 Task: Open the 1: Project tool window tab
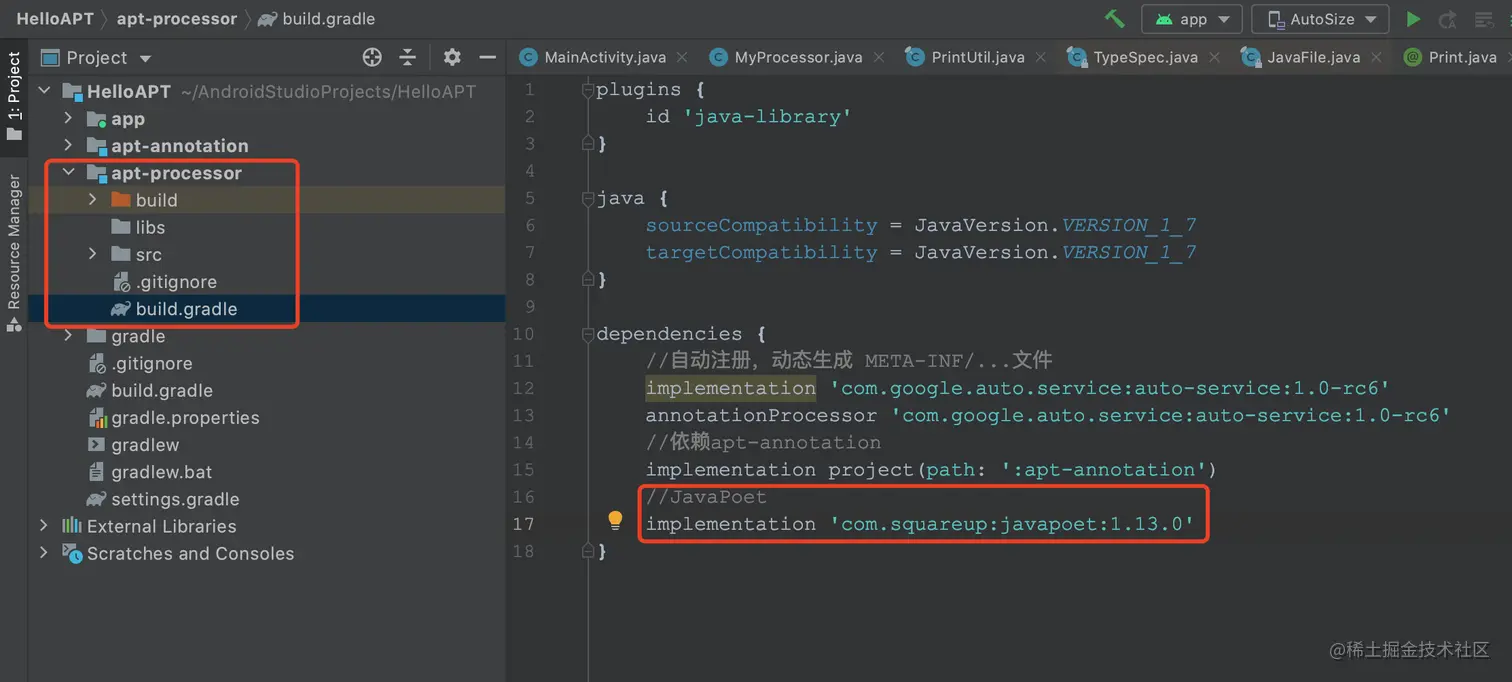[14, 96]
